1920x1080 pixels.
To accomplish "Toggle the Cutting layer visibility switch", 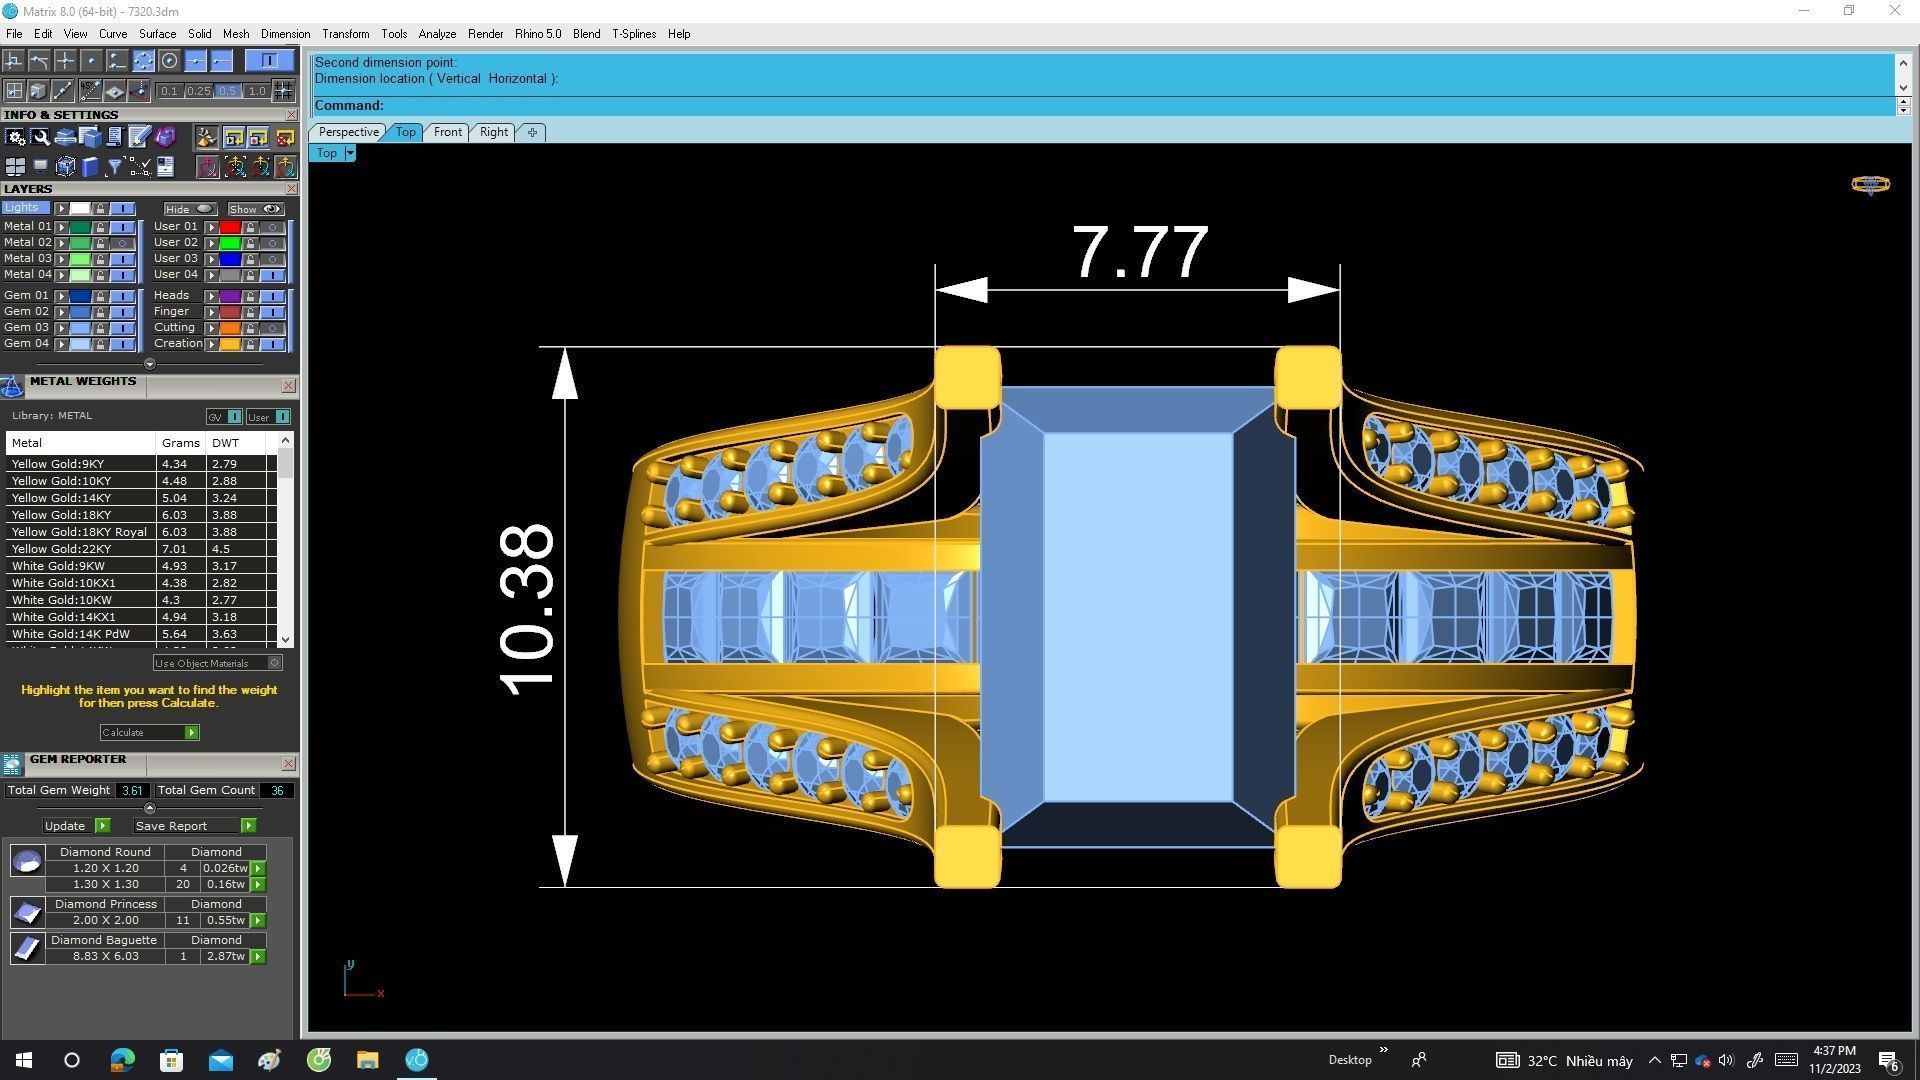I will [272, 328].
